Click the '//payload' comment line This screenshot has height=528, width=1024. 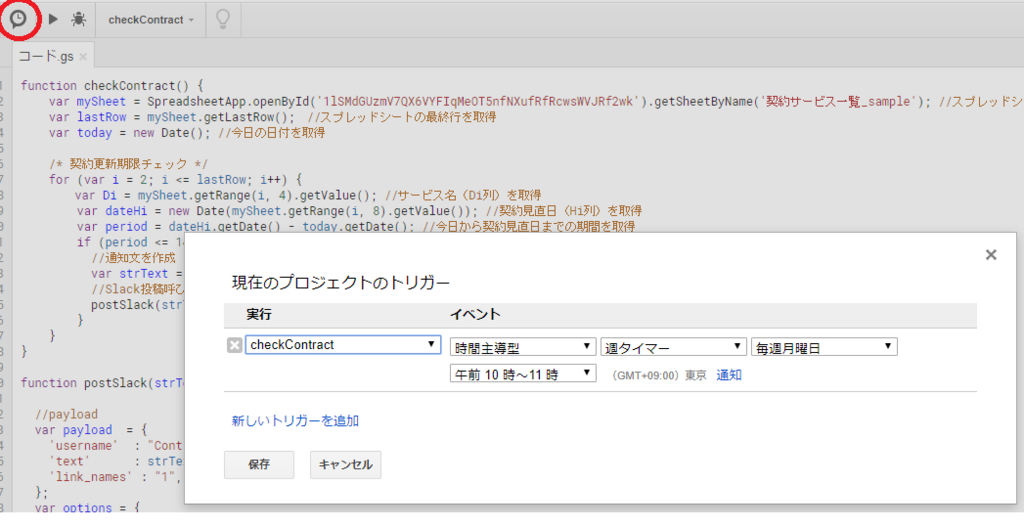(x=66, y=414)
